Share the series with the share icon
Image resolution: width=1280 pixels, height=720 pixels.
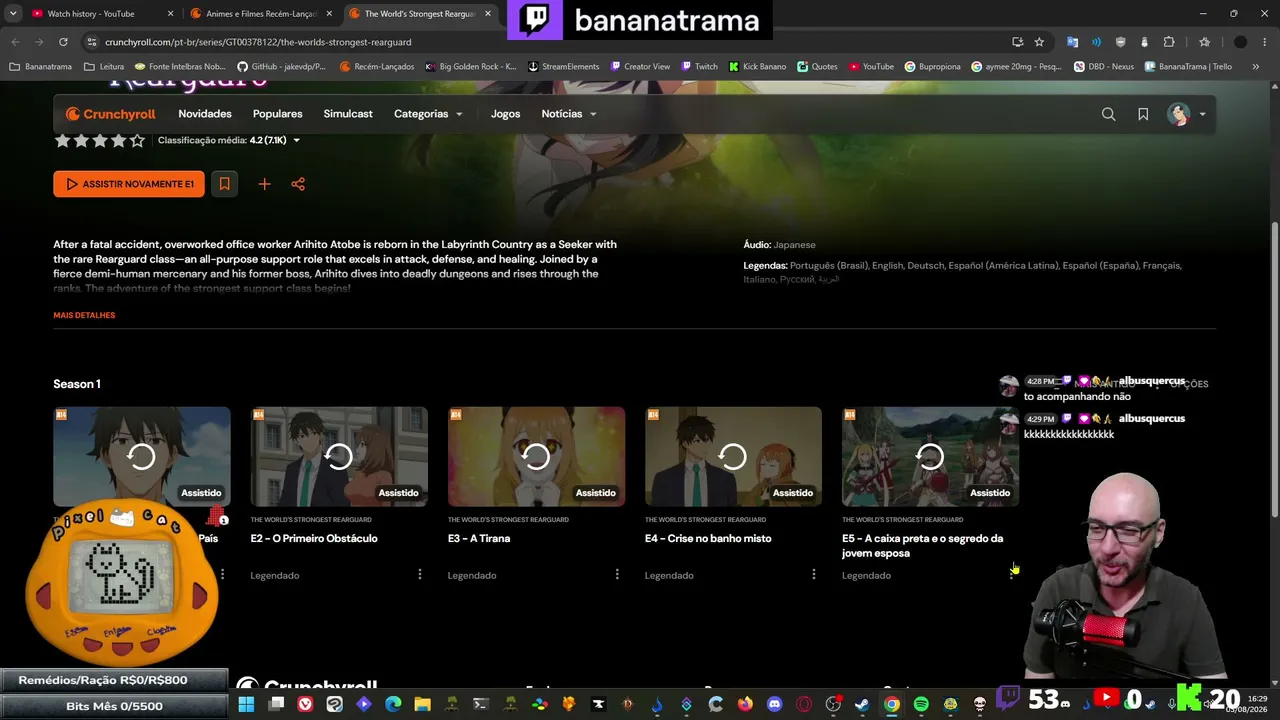point(298,184)
